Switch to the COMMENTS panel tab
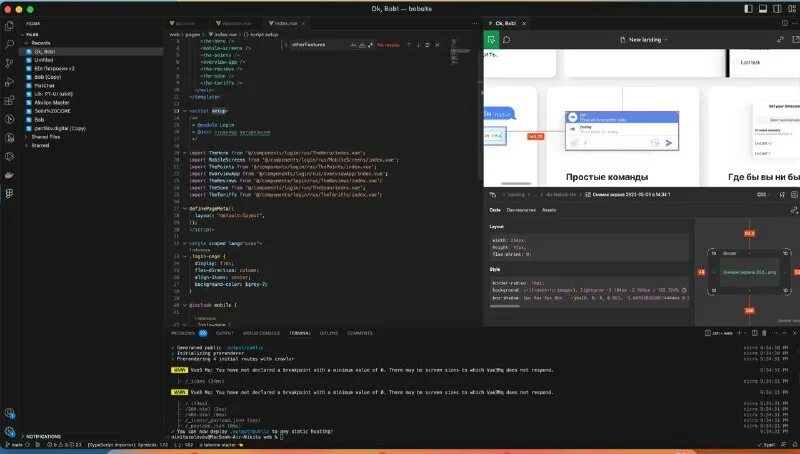This screenshot has width=800, height=454. (x=360, y=333)
